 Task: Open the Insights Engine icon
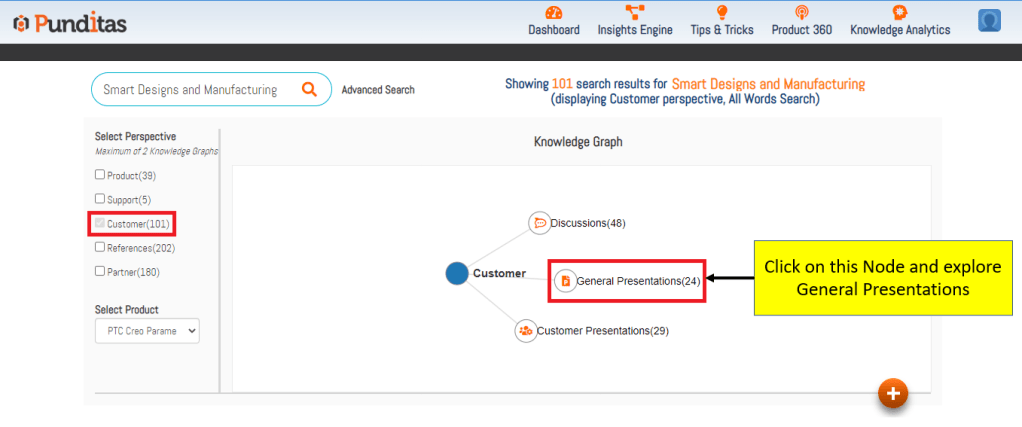(x=635, y=12)
